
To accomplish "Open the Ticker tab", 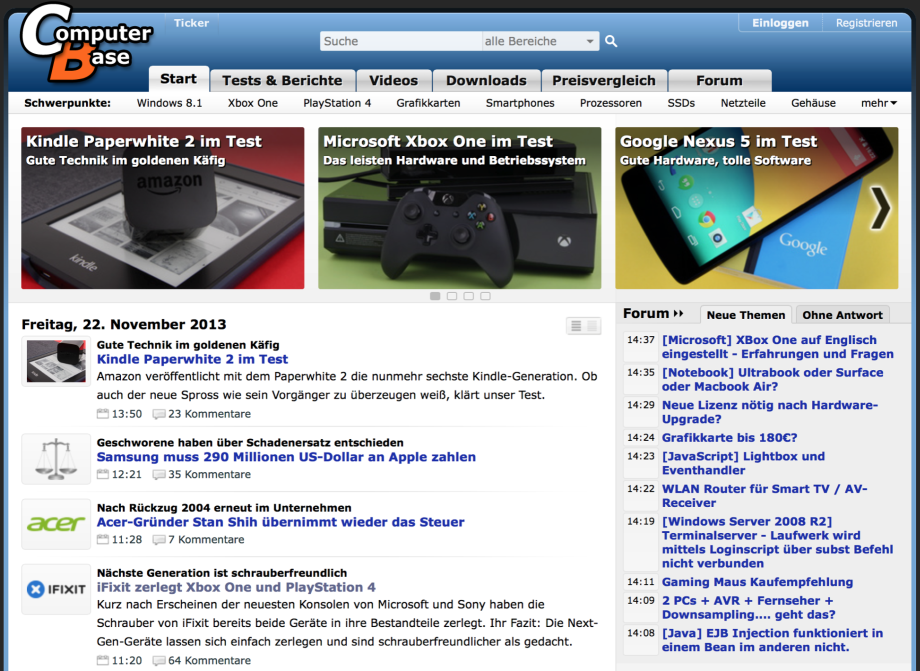I will (191, 23).
